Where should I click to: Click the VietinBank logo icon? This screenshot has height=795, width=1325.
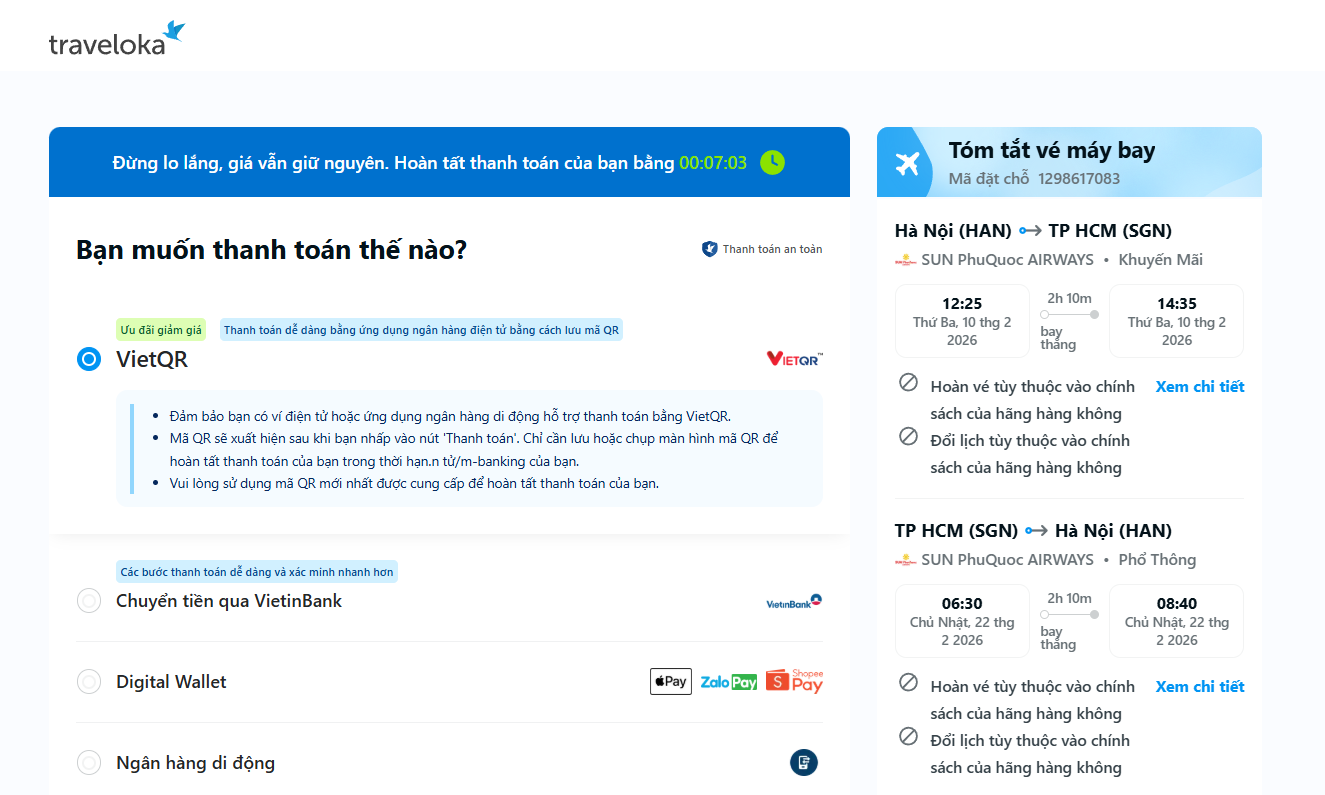(x=794, y=601)
